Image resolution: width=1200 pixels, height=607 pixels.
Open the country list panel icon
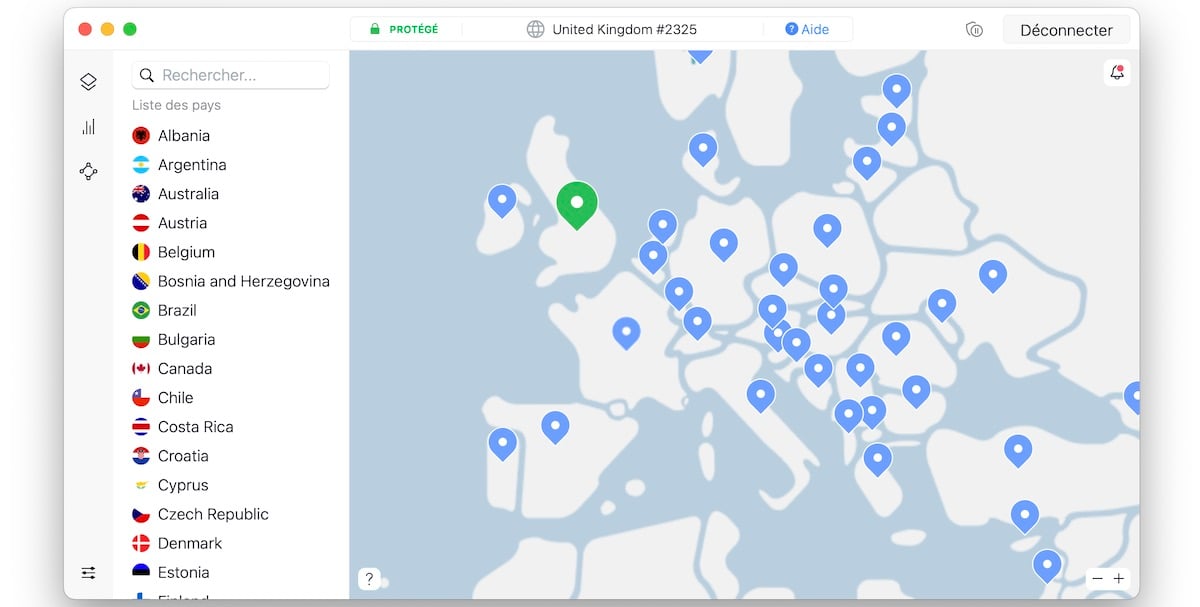click(88, 81)
